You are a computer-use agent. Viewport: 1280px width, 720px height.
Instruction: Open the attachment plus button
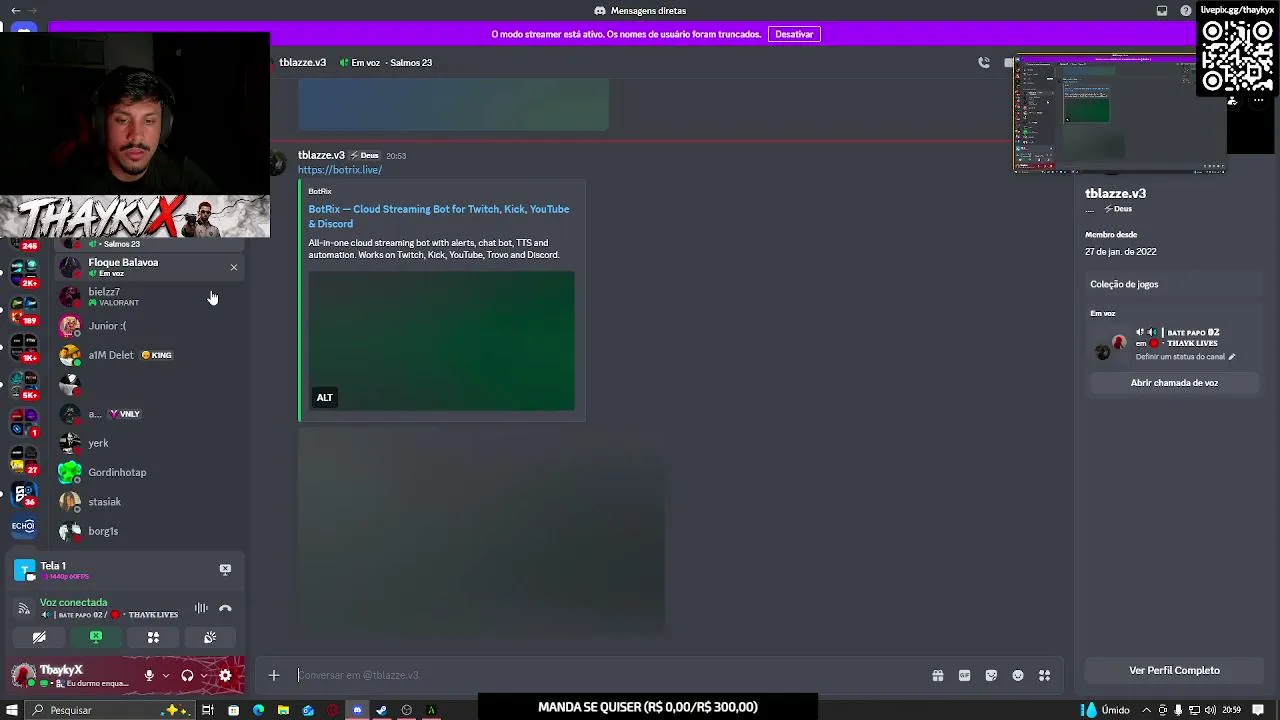[274, 676]
